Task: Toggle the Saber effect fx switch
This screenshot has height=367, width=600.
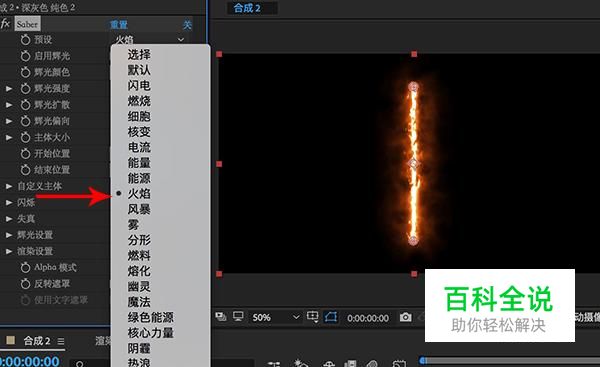Action: pos(5,24)
